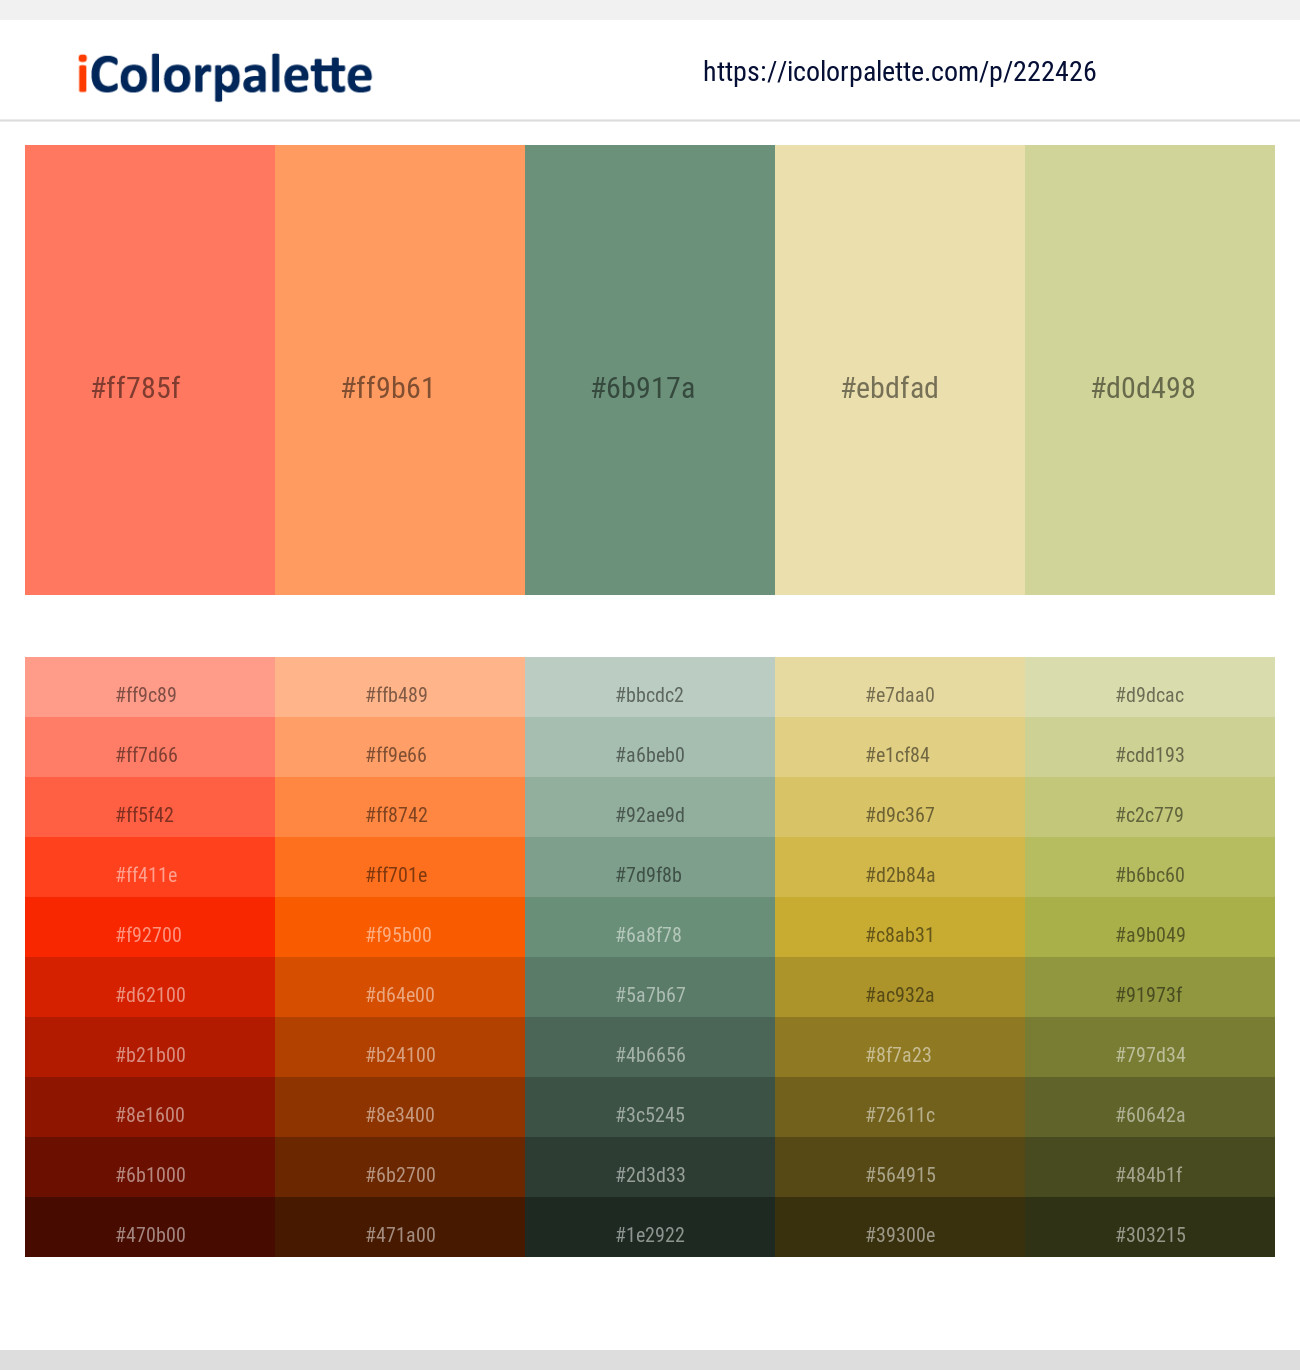Image resolution: width=1300 pixels, height=1370 pixels.
Task: Pick the #303215 deep olive shade
Action: tap(1150, 1234)
